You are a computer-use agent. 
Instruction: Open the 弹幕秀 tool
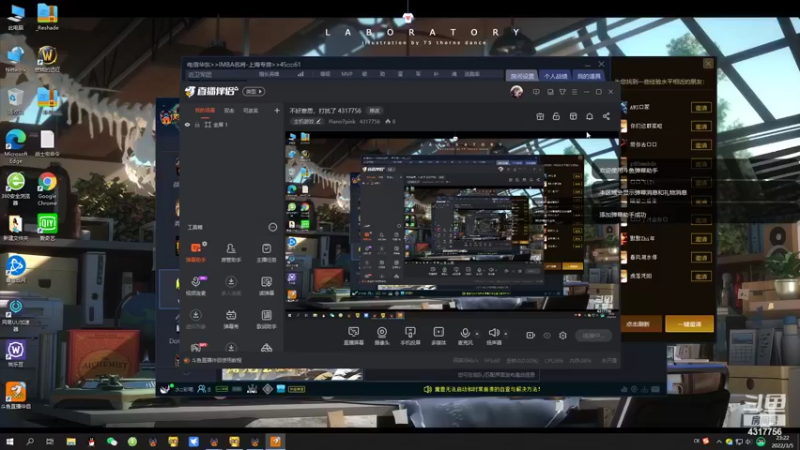231,319
